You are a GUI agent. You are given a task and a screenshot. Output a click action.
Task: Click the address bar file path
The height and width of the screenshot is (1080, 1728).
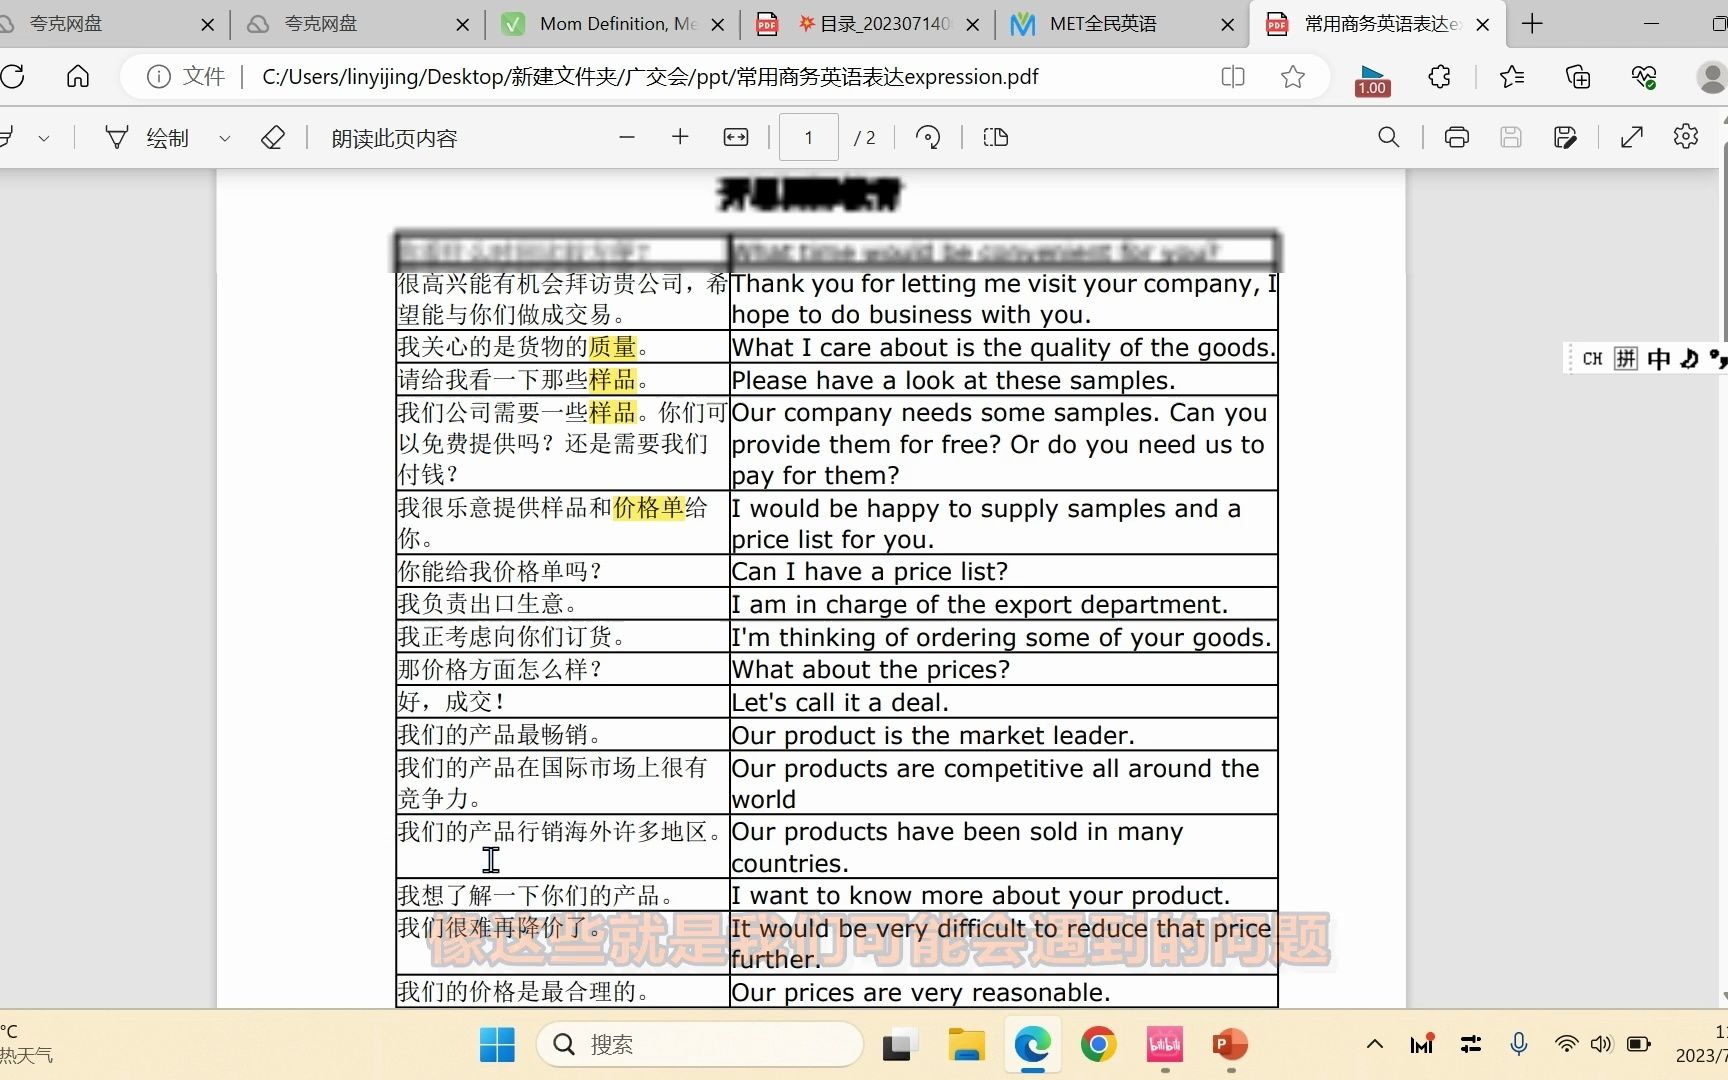(x=650, y=77)
